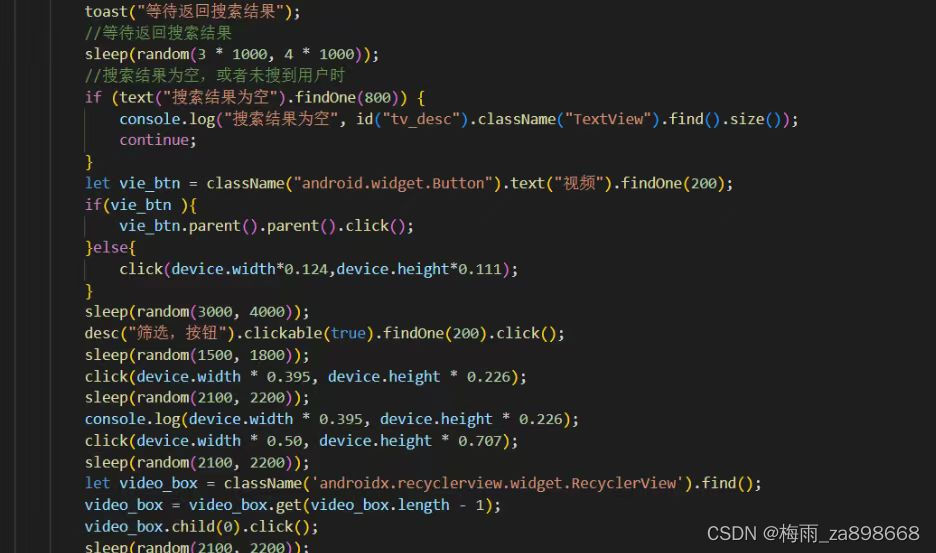Click the vie_btn.parent().parent().click() statement
This screenshot has height=553, width=936.
pyautogui.click(x=266, y=226)
